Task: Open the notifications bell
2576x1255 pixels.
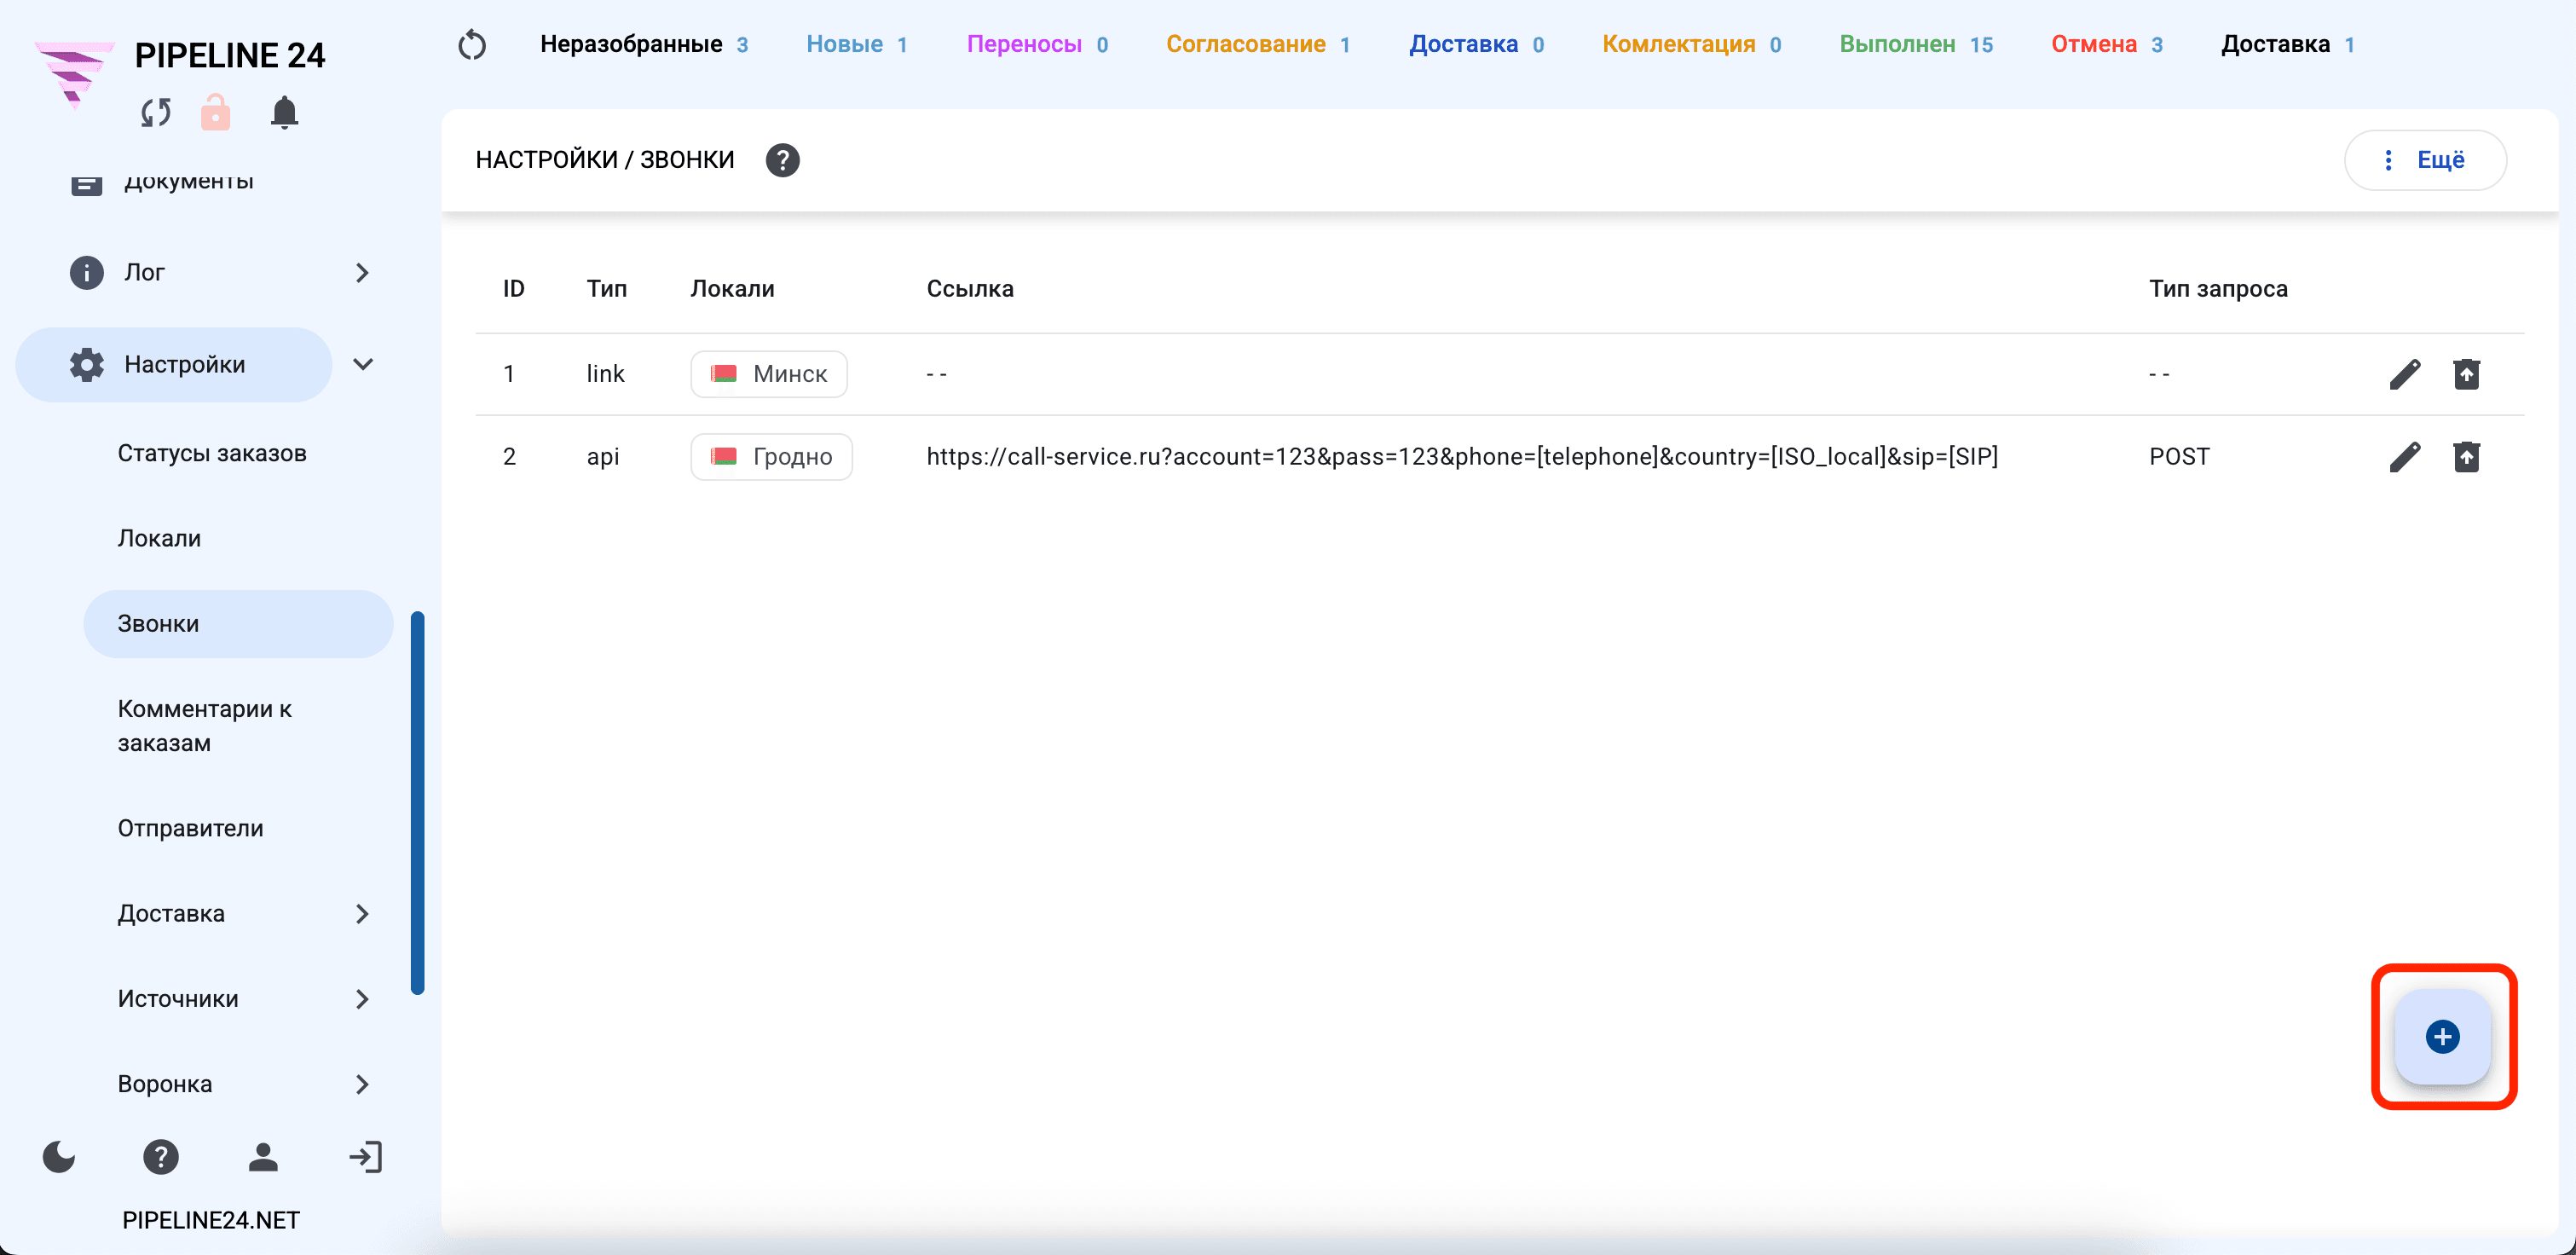Action: (x=284, y=112)
